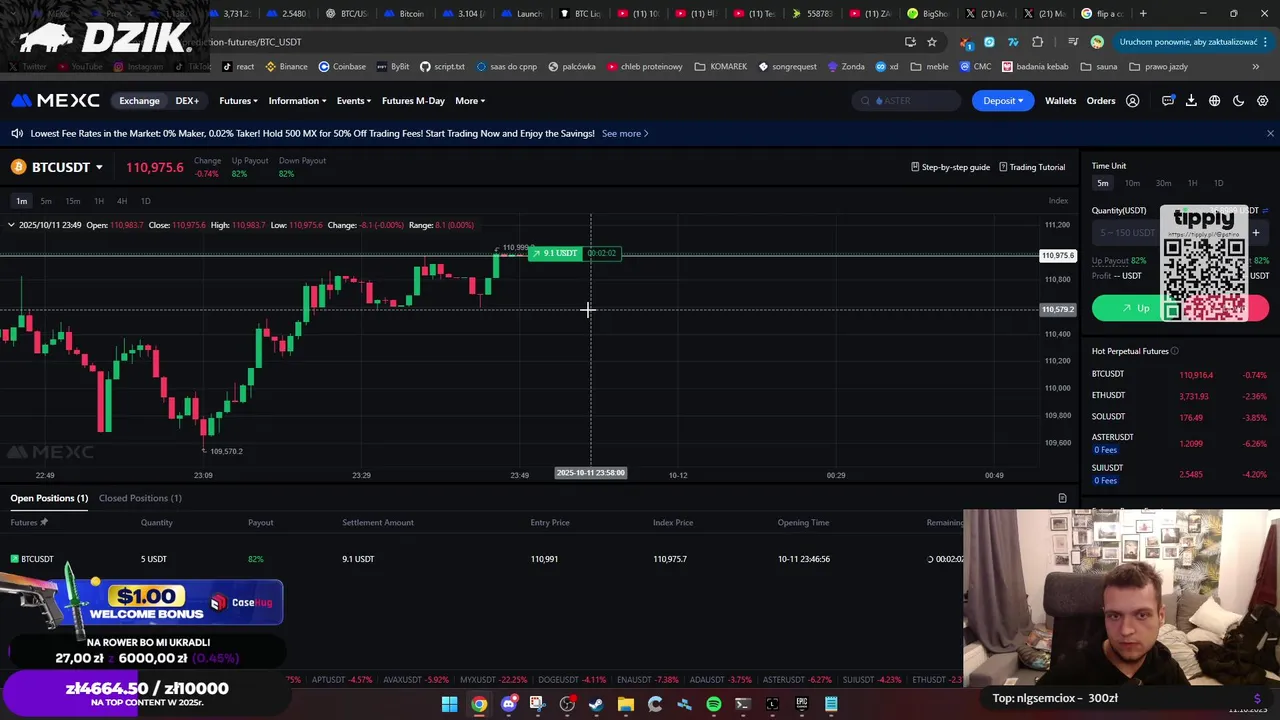
Task: Collapse the chart OHLC info chevron
Action: coord(11,225)
